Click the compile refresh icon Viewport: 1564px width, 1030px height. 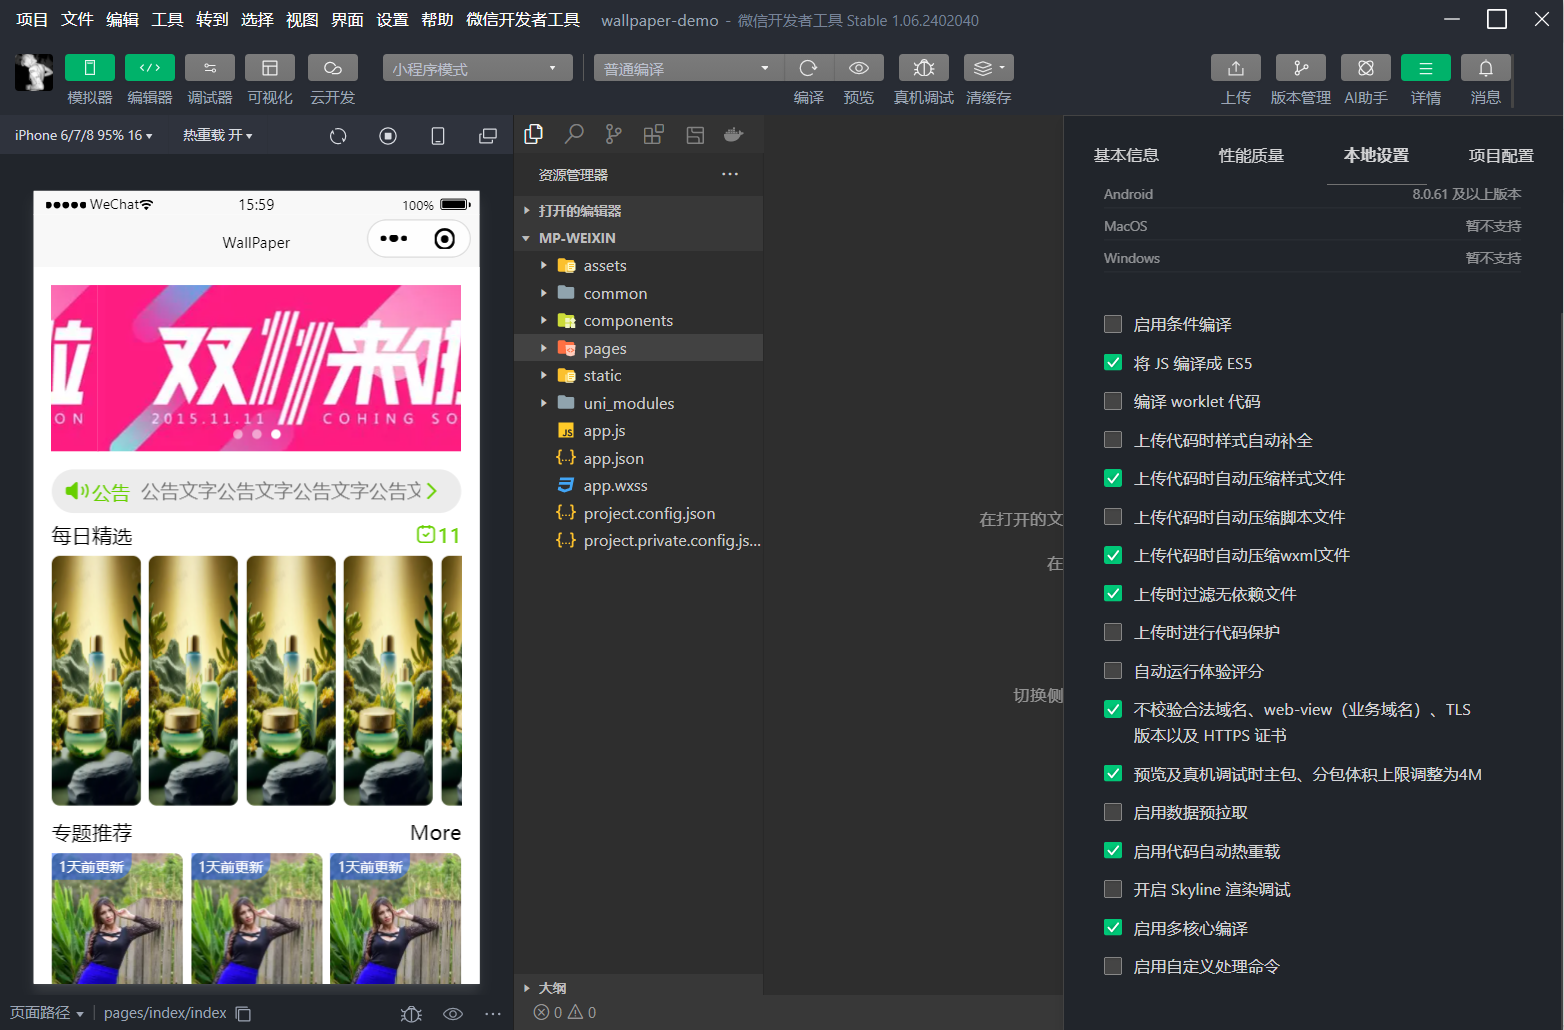click(809, 68)
